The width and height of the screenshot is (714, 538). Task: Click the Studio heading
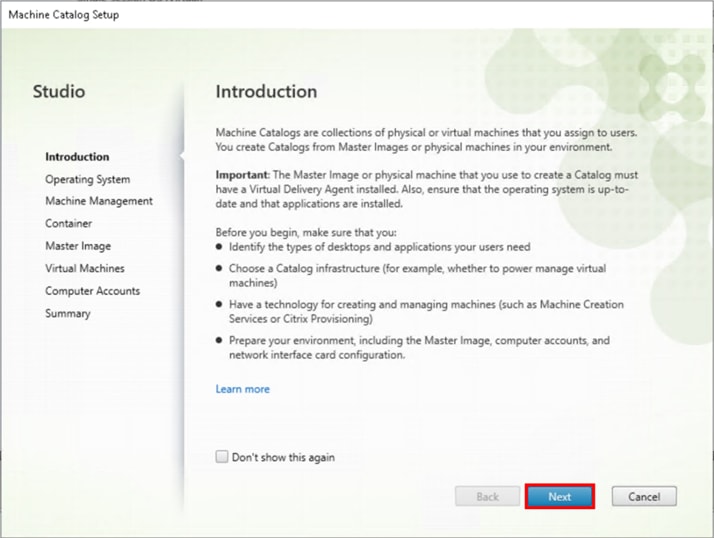(59, 92)
